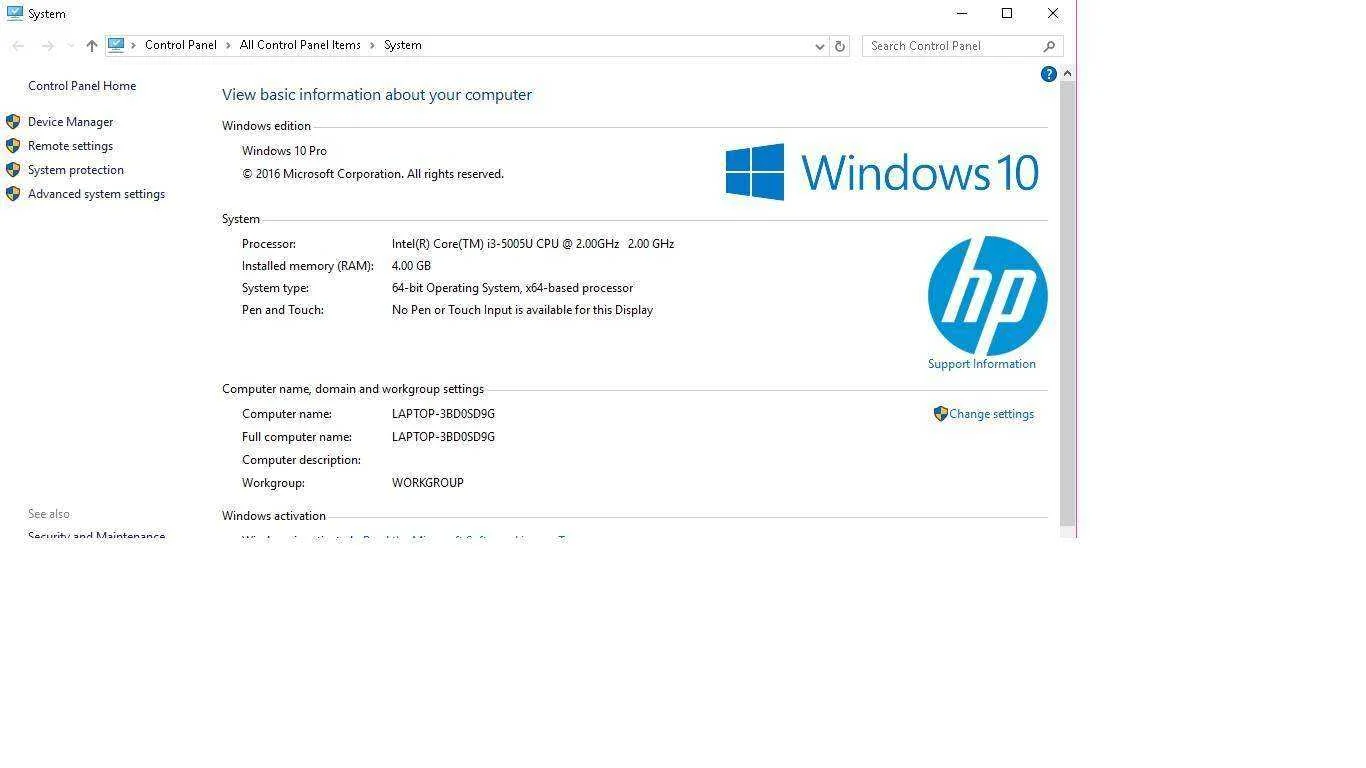Screen dimensions: 1366x768
Task: Click the Windows 10 logo
Action: tap(882, 172)
